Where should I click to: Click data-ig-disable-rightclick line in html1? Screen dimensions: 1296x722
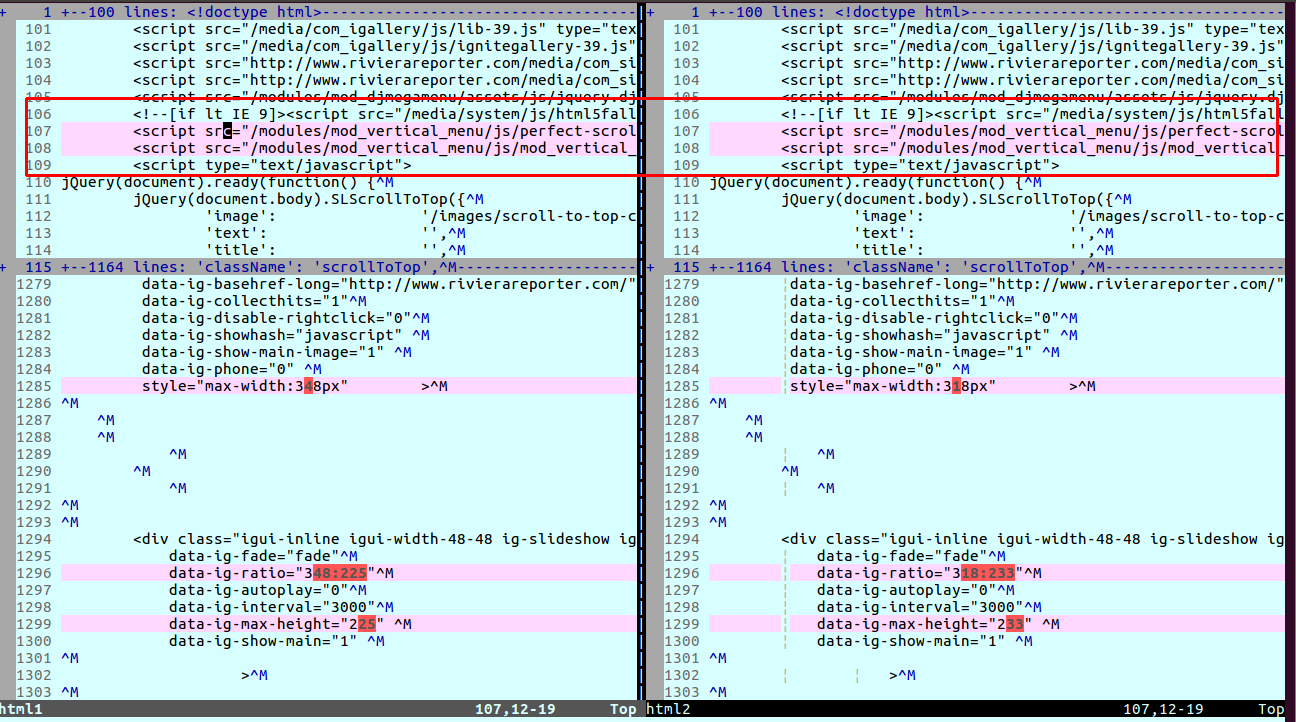pos(286,318)
